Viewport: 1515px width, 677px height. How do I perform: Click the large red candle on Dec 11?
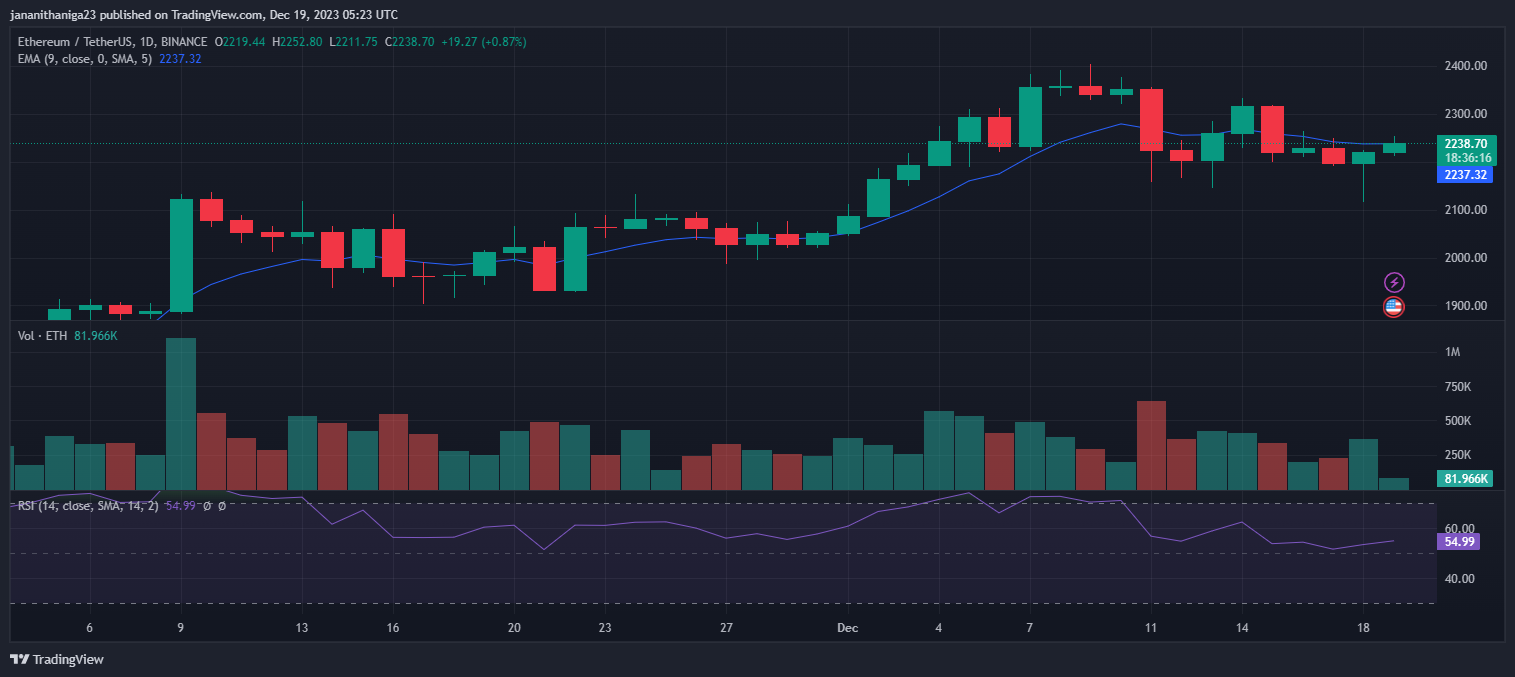click(x=1151, y=120)
